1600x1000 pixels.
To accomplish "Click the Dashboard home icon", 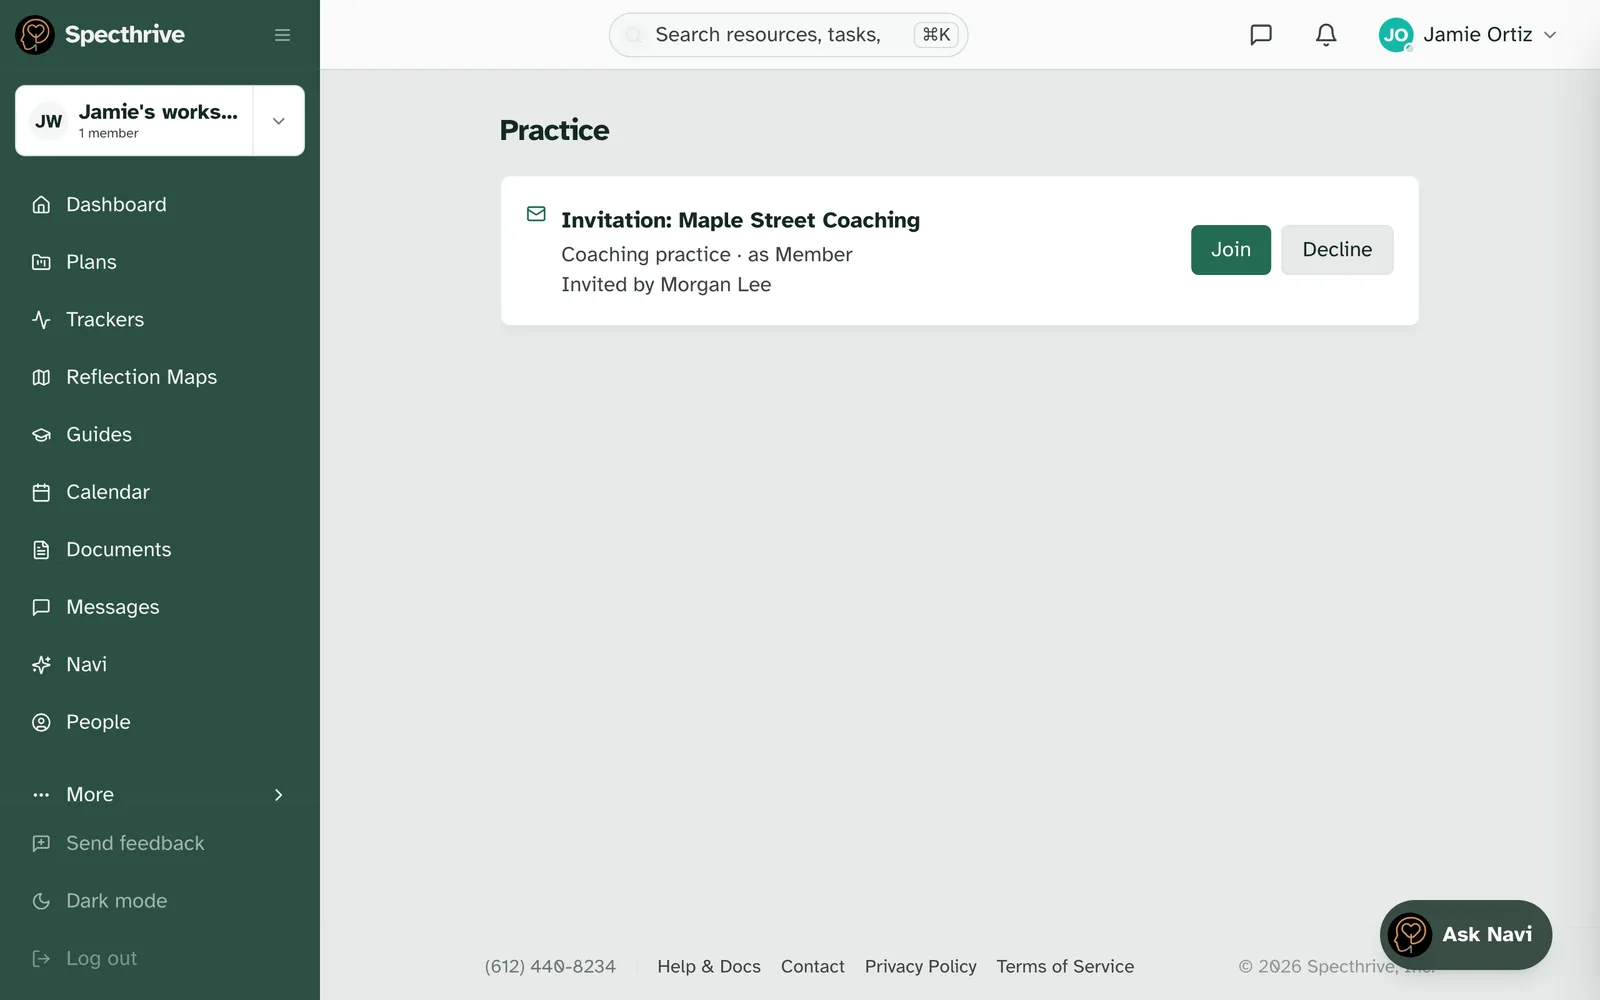I will pyautogui.click(x=41, y=205).
